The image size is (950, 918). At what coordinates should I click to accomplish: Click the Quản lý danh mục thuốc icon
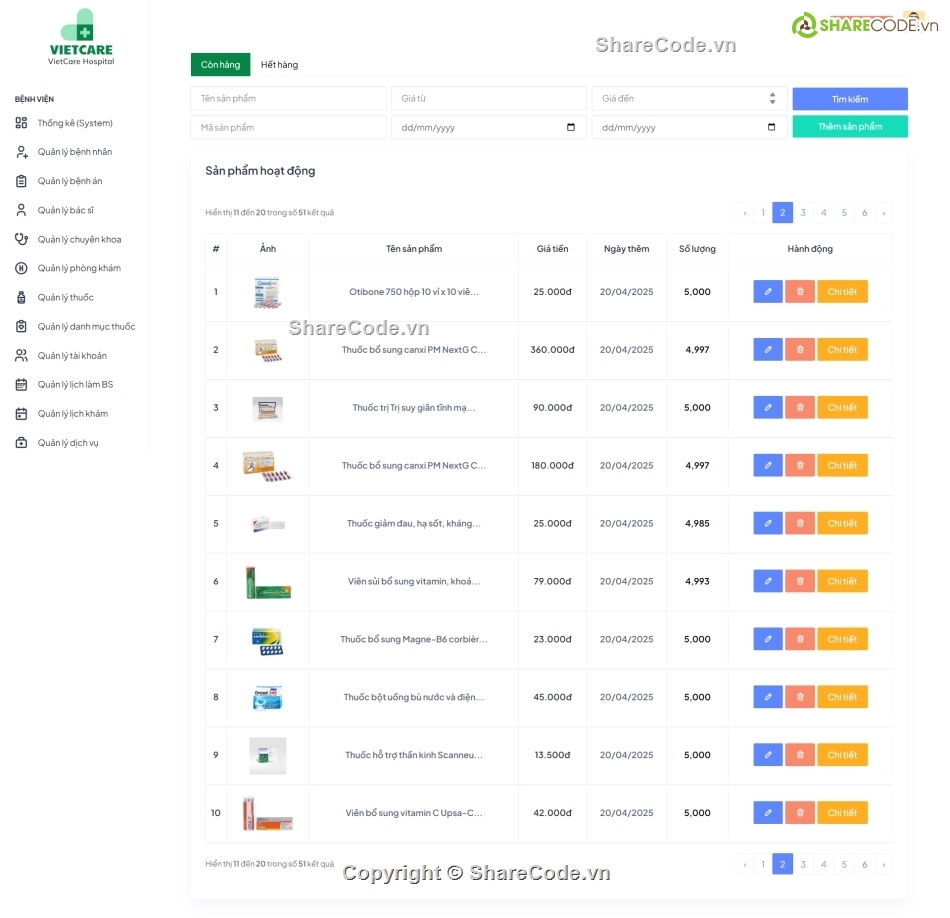pos(21,327)
